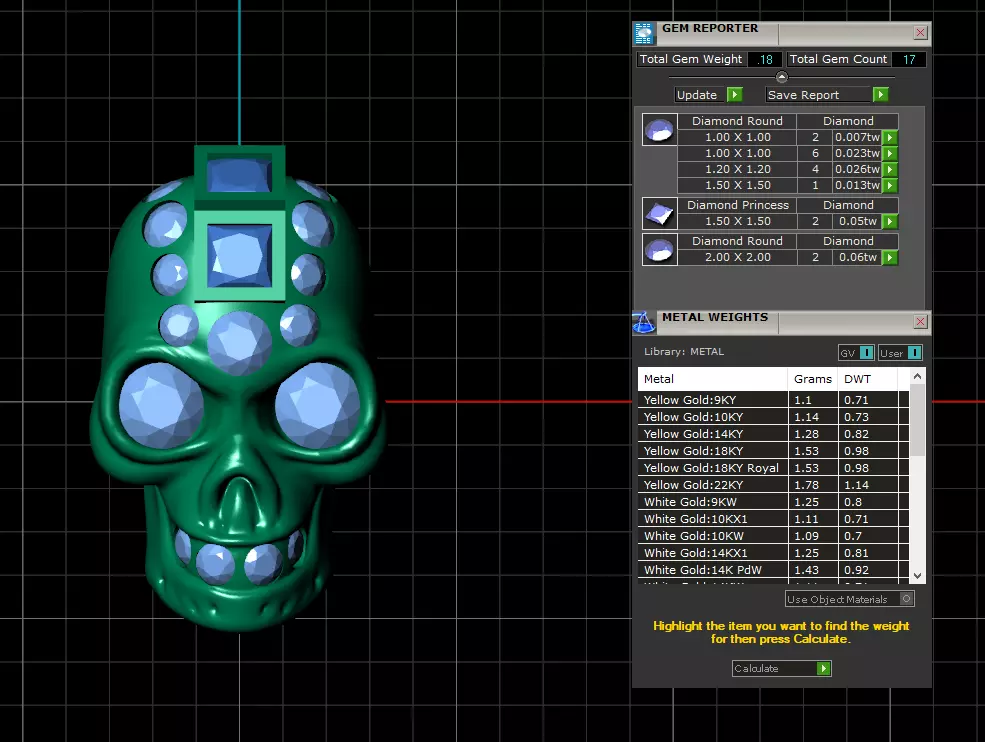Click the green arrow next to Save Report
The image size is (985, 742).
[x=881, y=95]
